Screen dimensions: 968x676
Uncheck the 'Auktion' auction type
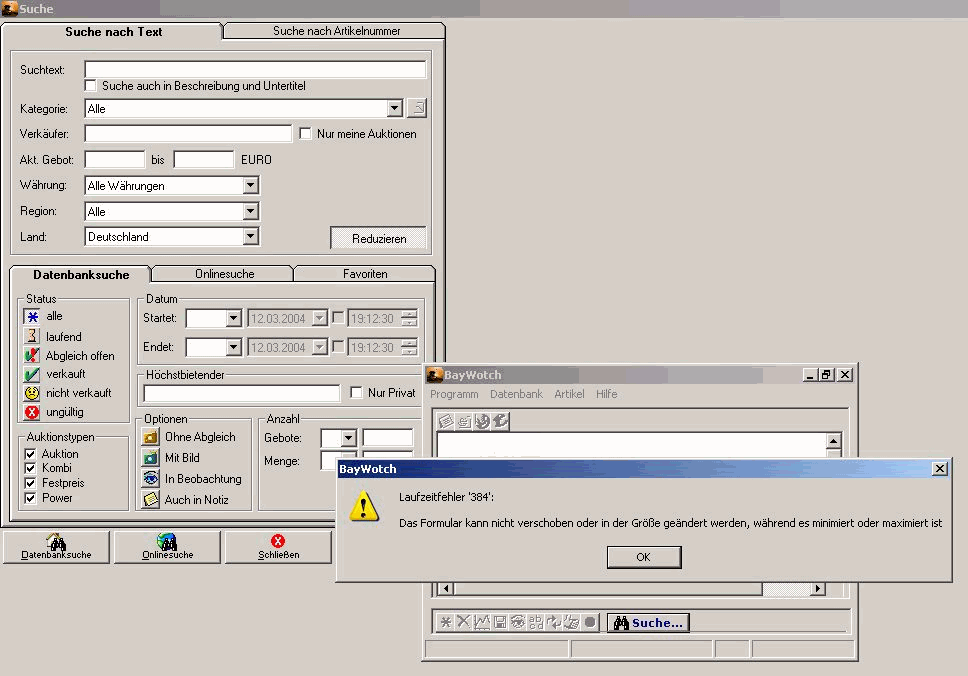point(30,454)
